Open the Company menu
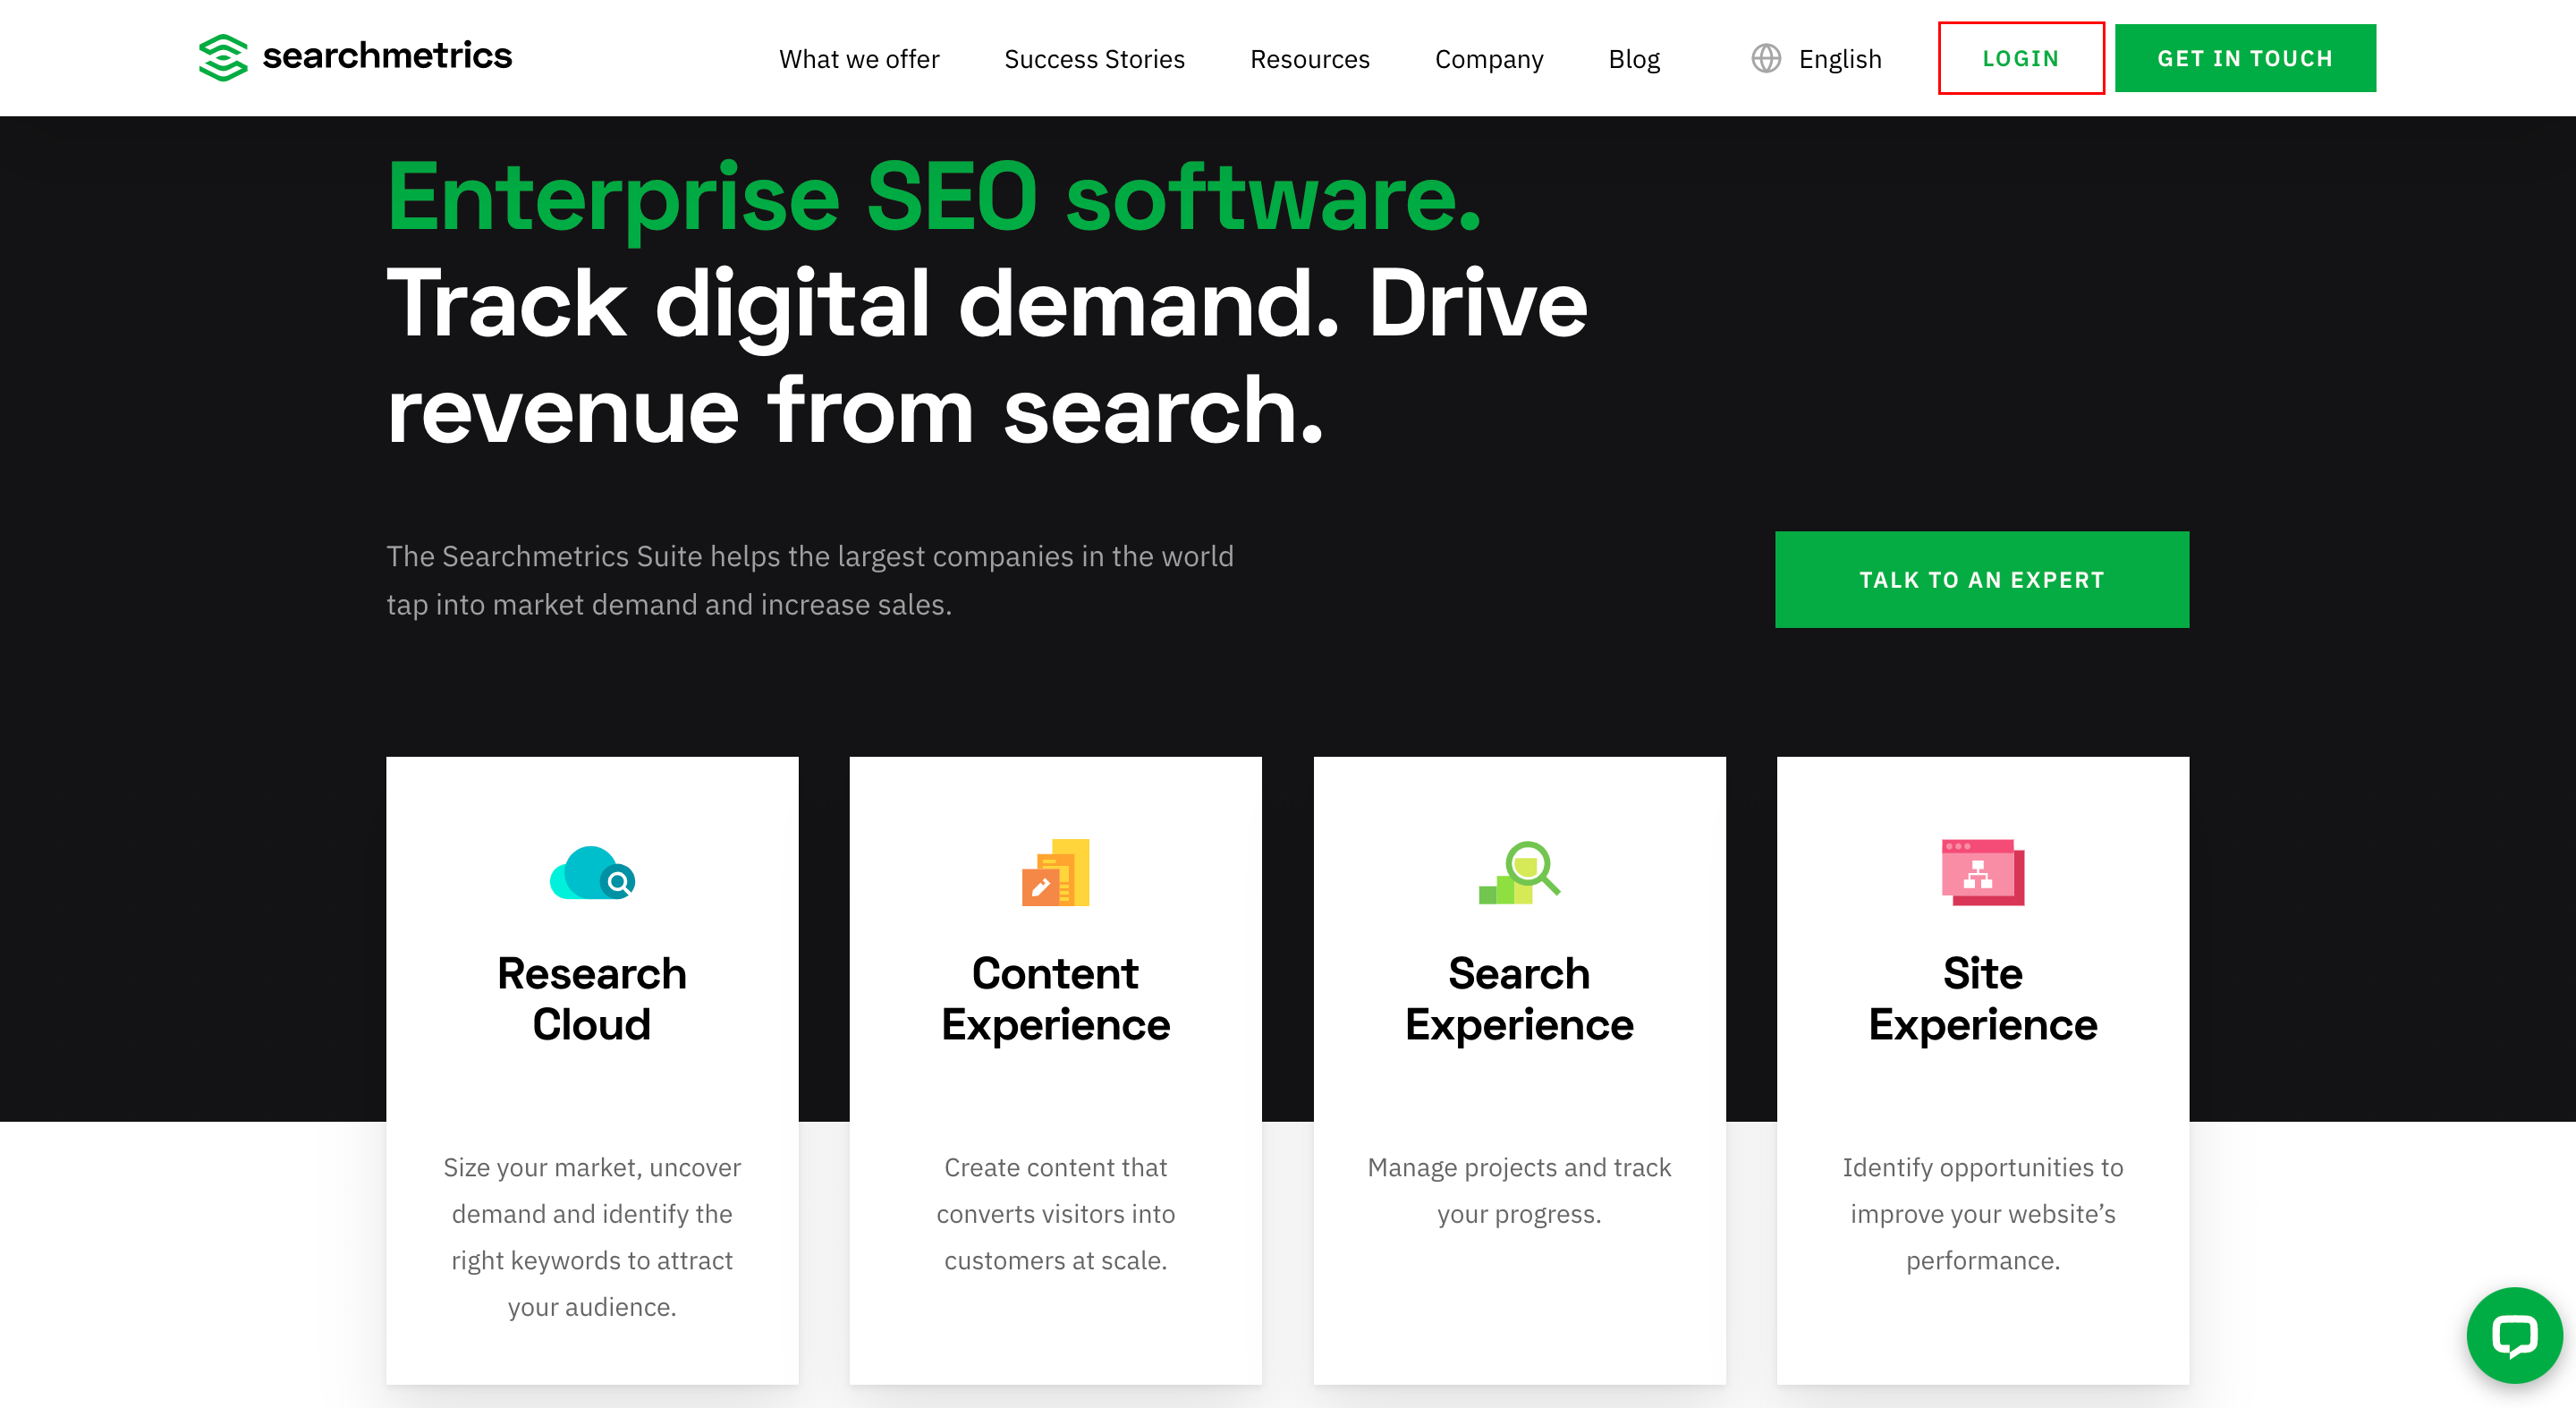Screen dimensions: 2576x1408 [x=1489, y=59]
